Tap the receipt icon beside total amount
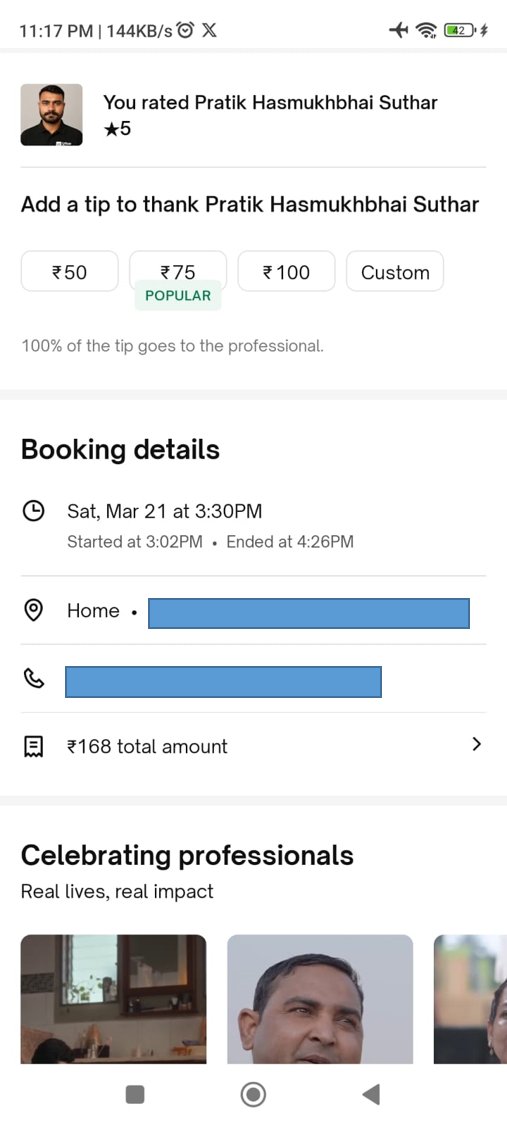This screenshot has height=1125, width=507. click(x=33, y=747)
